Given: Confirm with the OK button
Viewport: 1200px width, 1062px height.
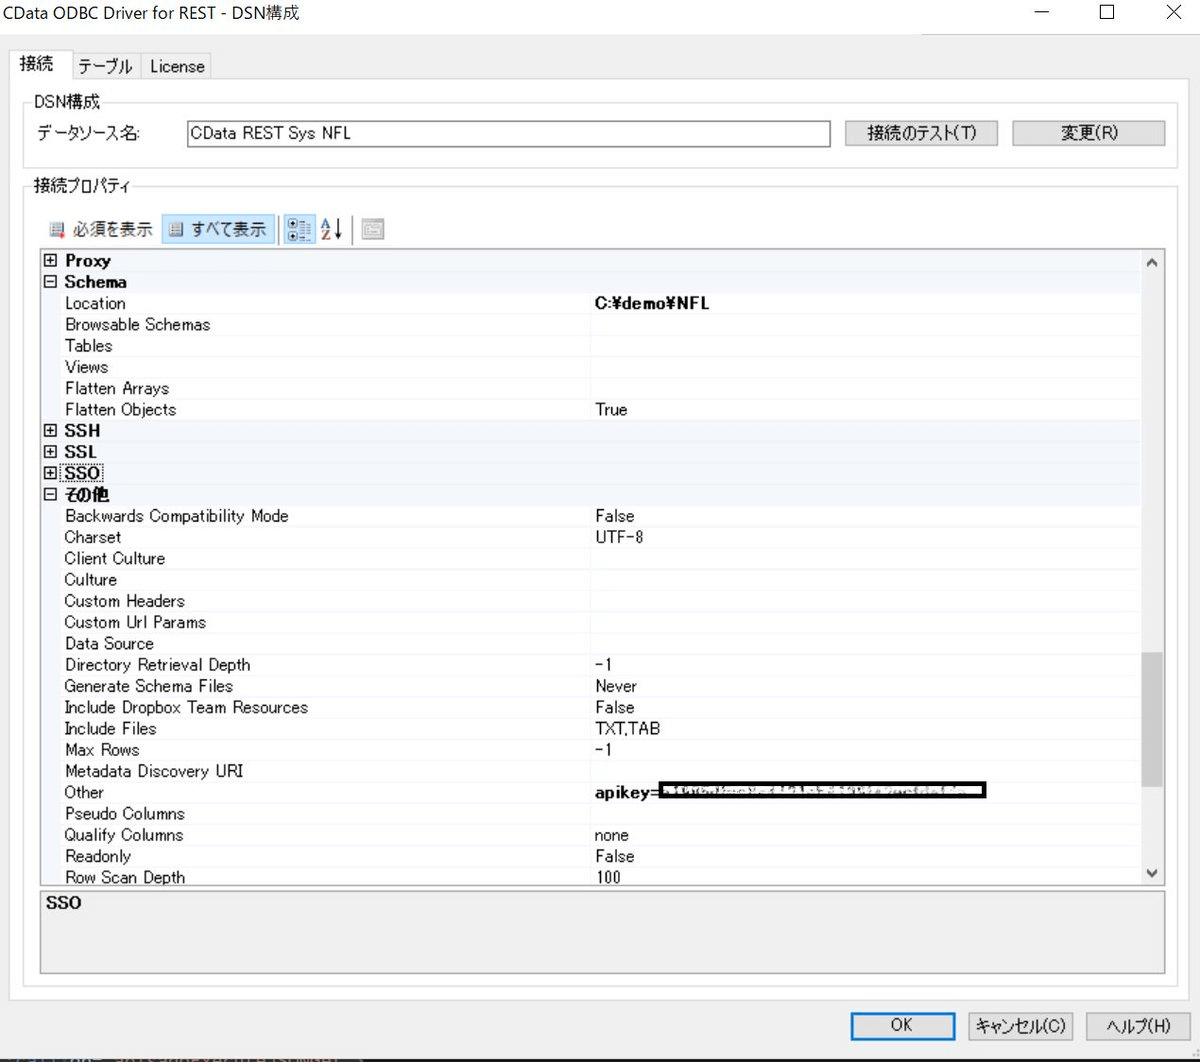Looking at the screenshot, I should coord(902,1025).
